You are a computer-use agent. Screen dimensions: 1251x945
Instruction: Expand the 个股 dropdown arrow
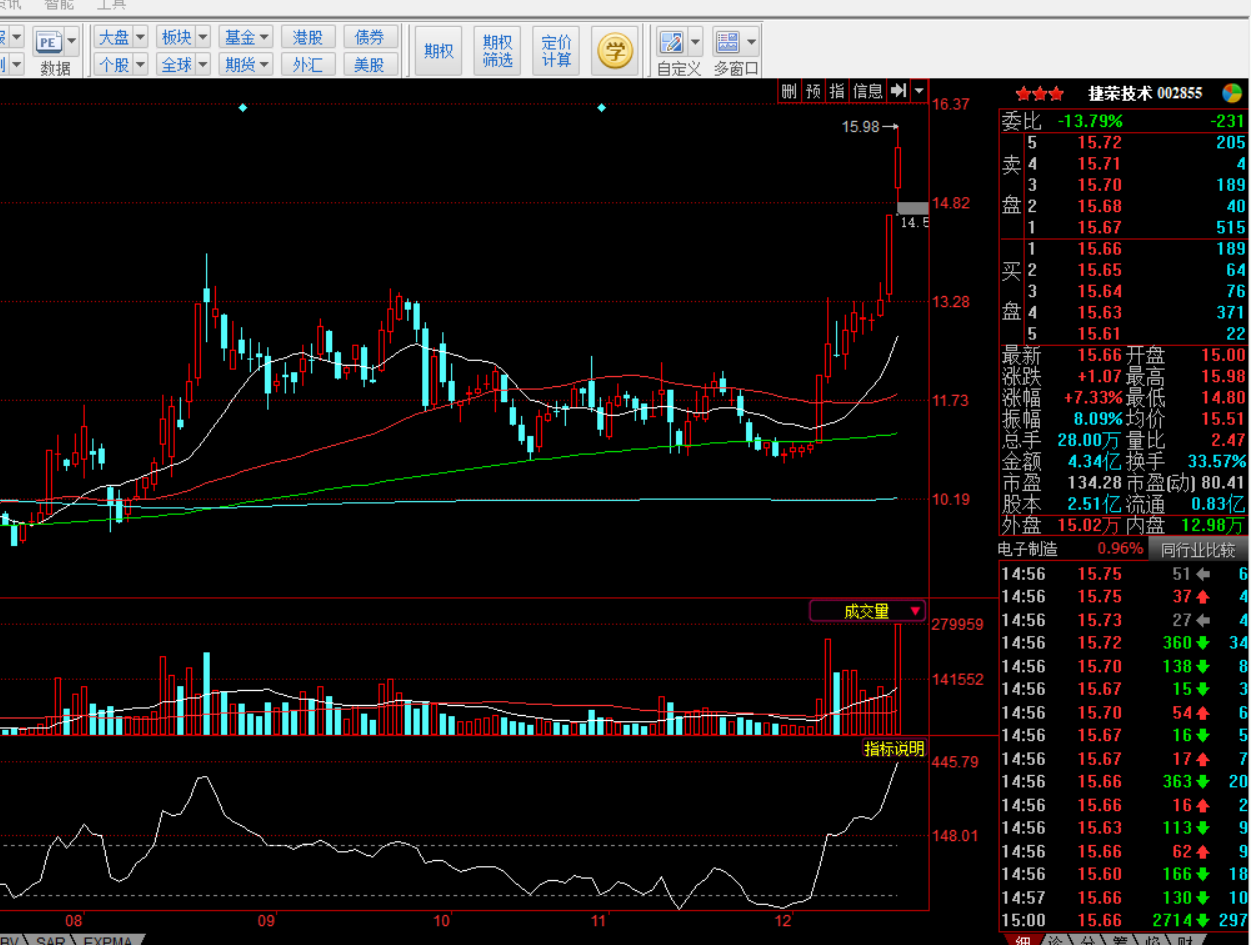tap(140, 65)
